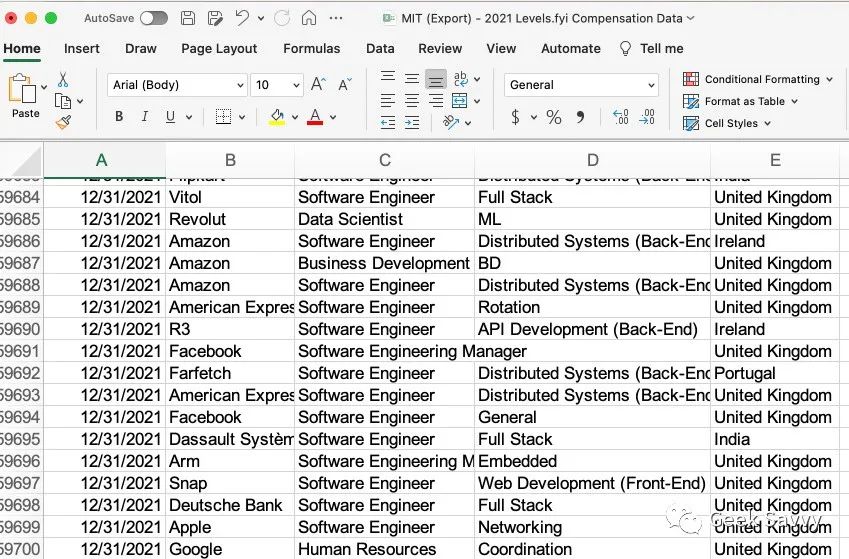This screenshot has height=559, width=849.
Task: Click the Home house icon in title bar
Action: click(309, 18)
